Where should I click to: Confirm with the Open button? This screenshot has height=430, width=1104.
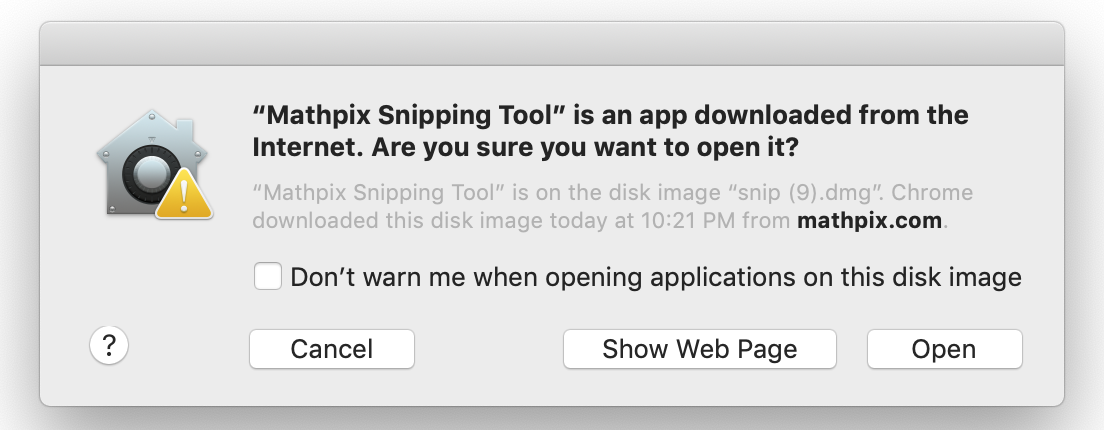(944, 349)
